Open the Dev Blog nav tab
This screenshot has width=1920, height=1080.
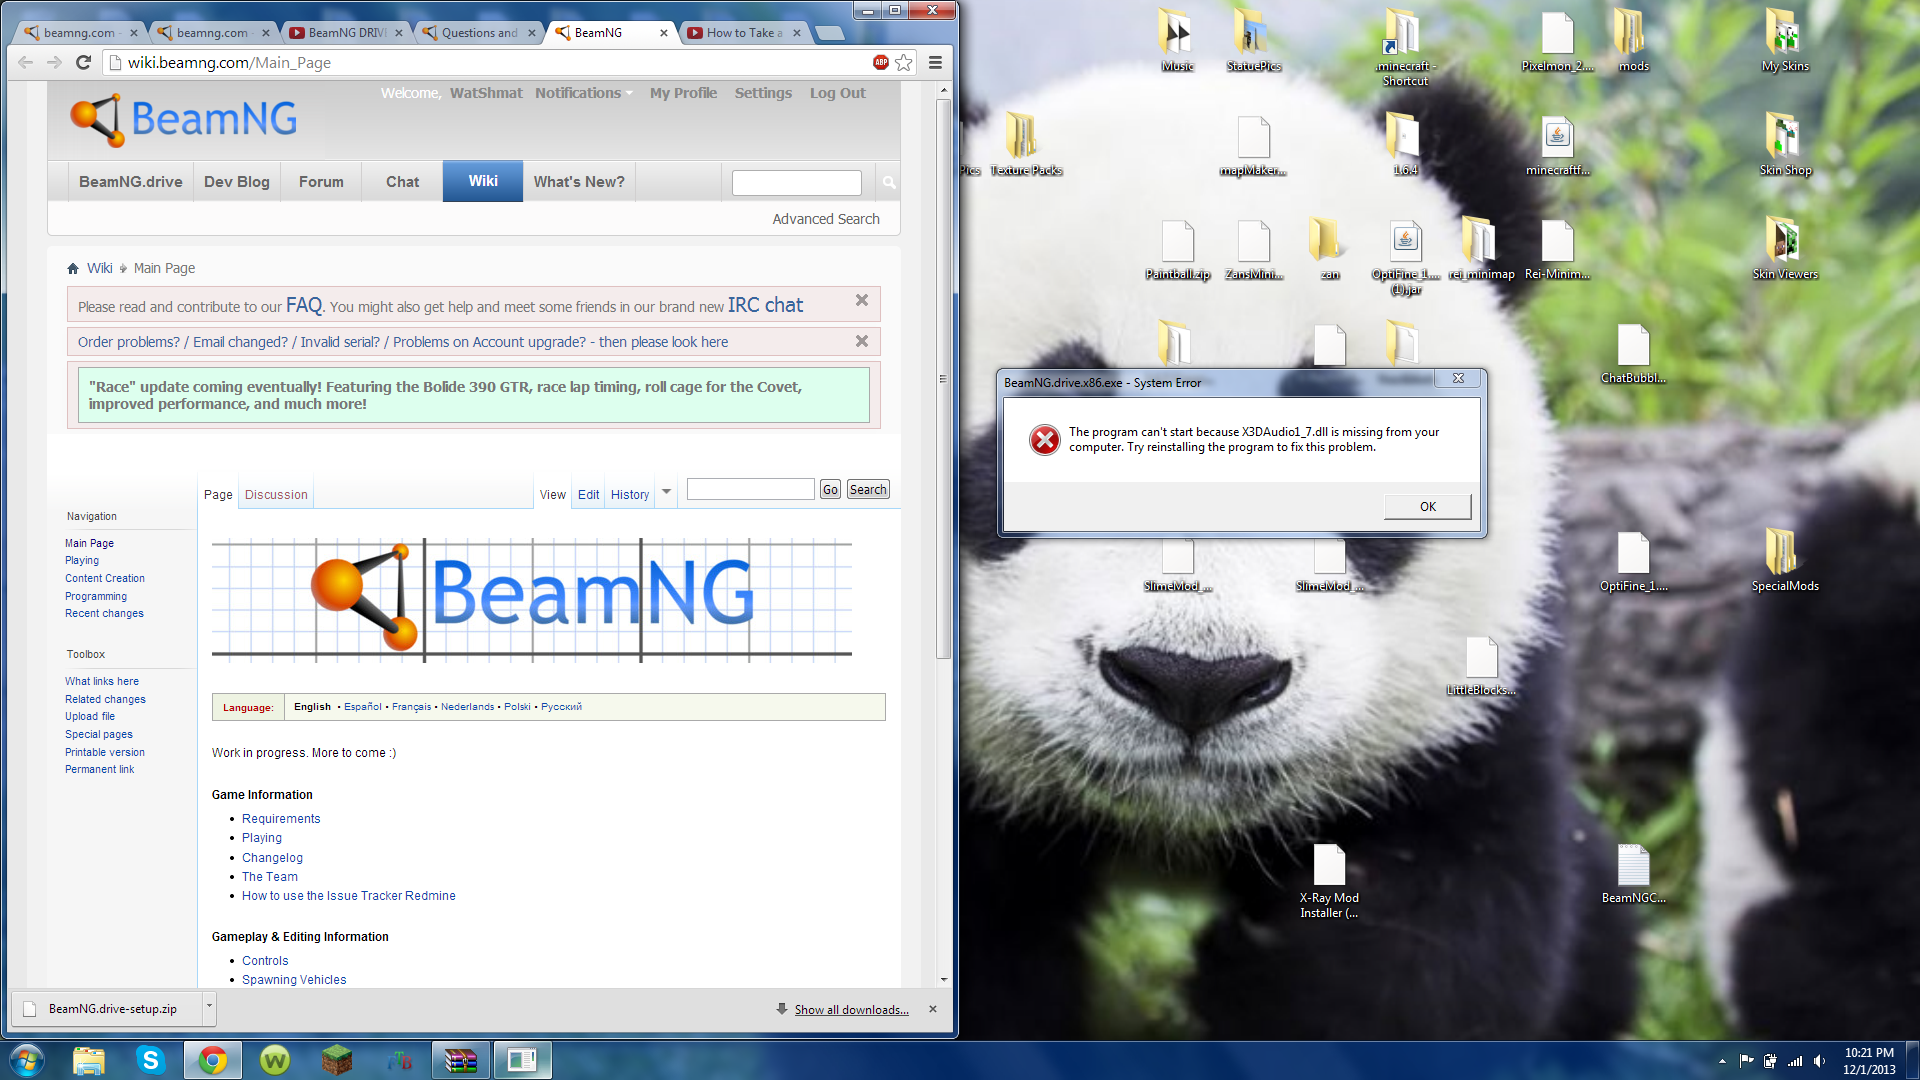click(237, 182)
